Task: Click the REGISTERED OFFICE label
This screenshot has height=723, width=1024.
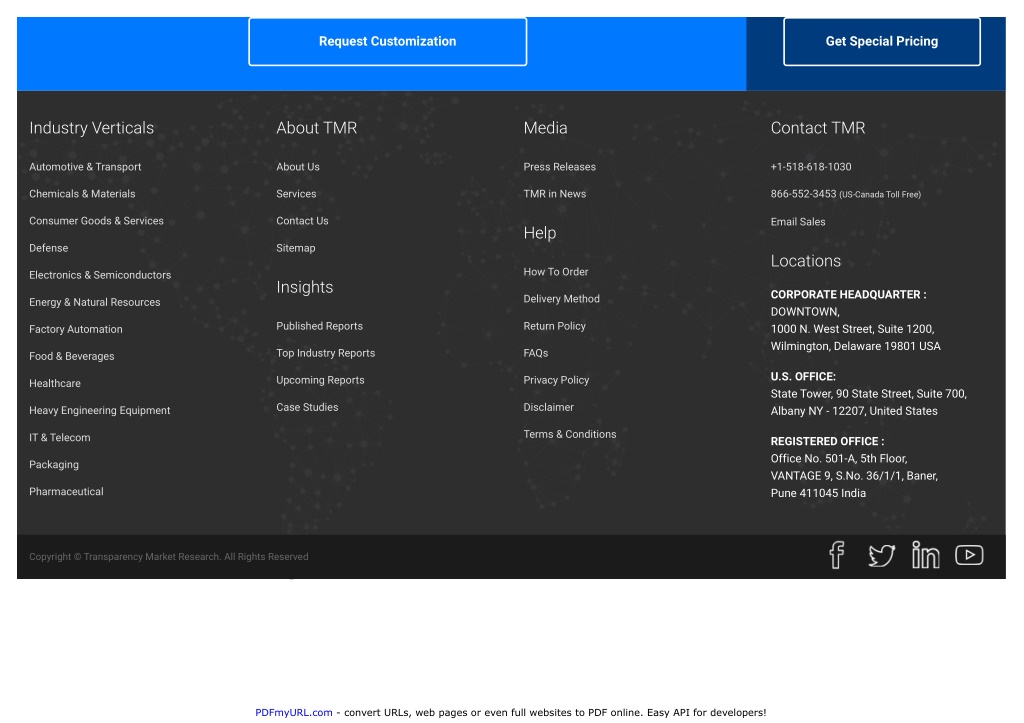Action: click(x=827, y=442)
